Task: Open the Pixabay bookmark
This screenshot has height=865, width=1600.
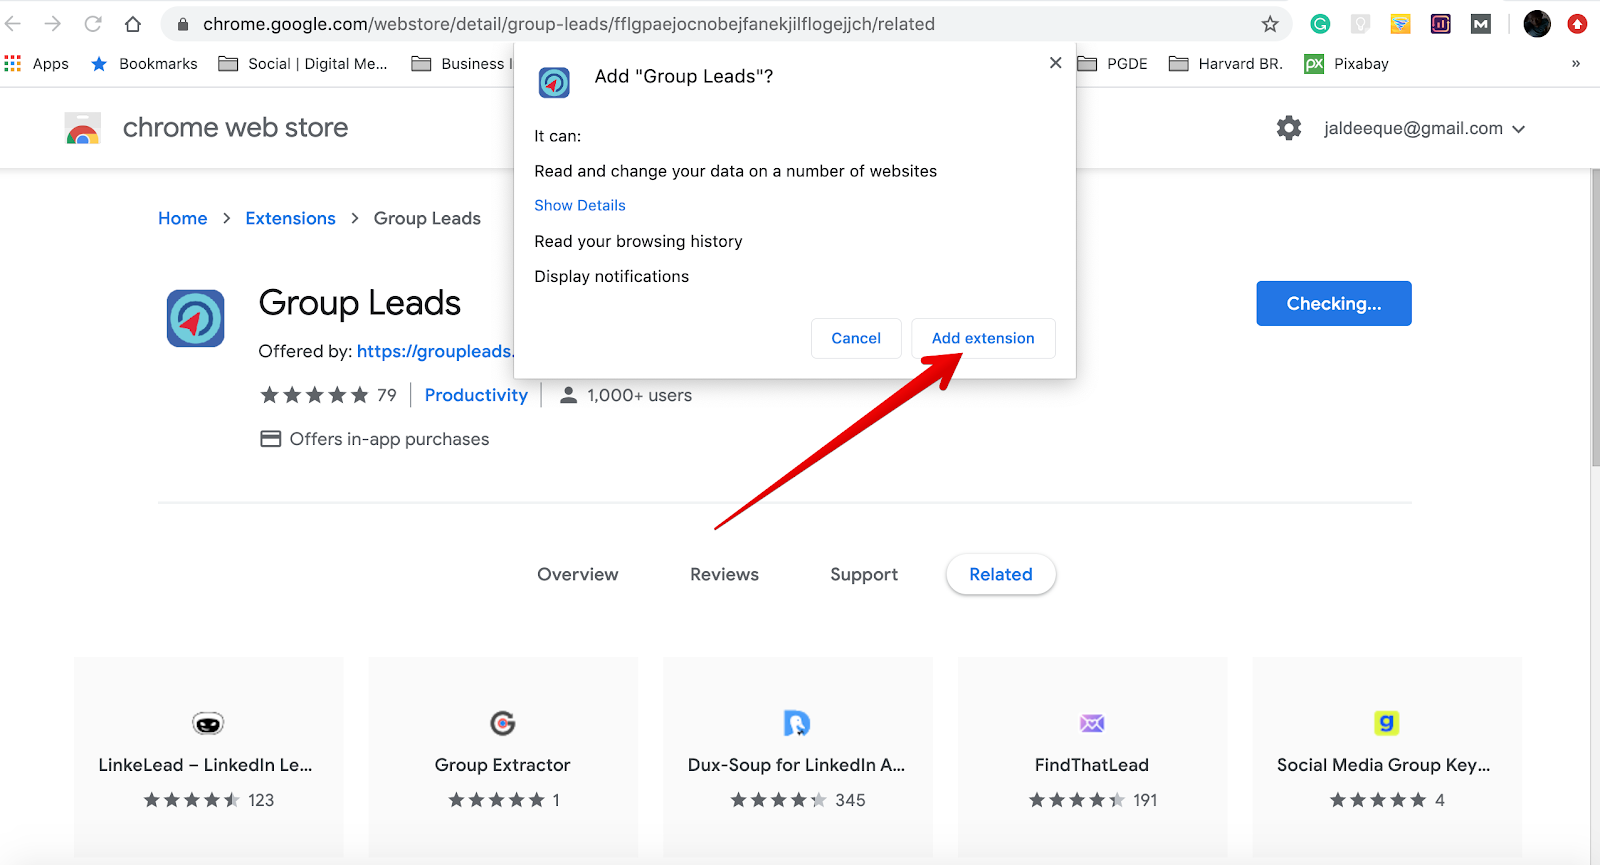Action: tap(1346, 64)
